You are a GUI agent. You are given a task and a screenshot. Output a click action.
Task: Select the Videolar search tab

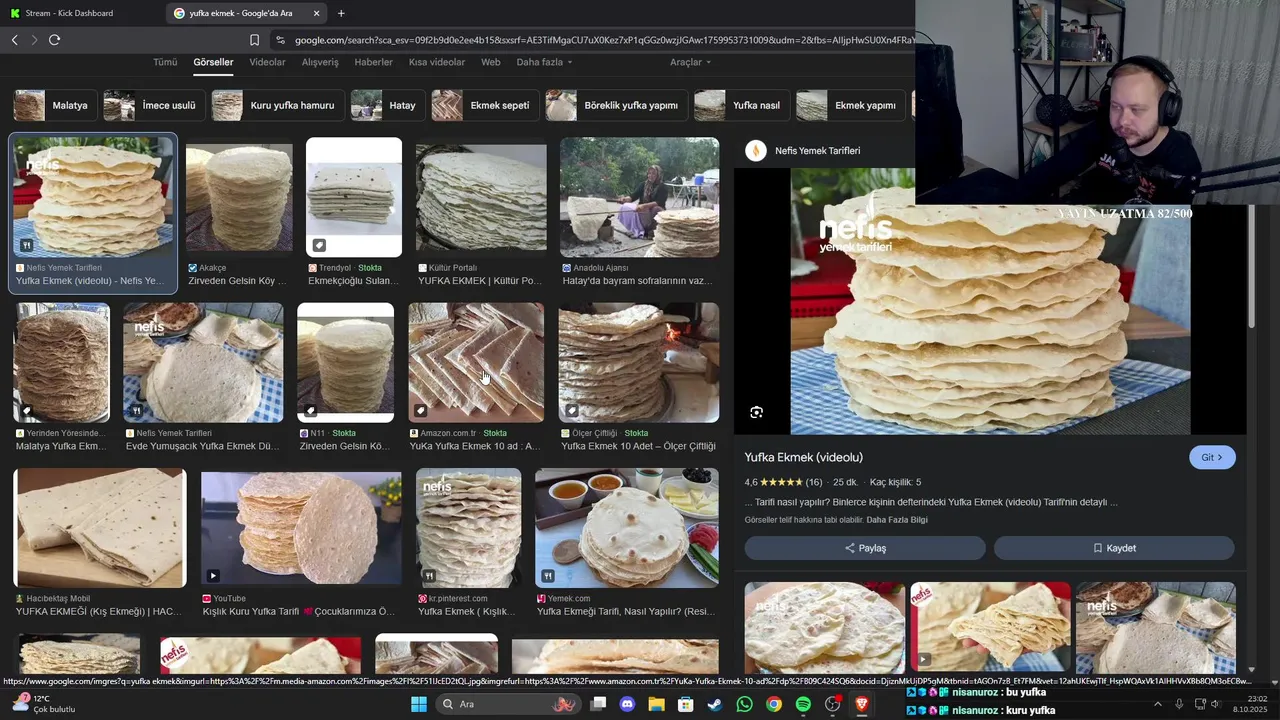pos(267,62)
